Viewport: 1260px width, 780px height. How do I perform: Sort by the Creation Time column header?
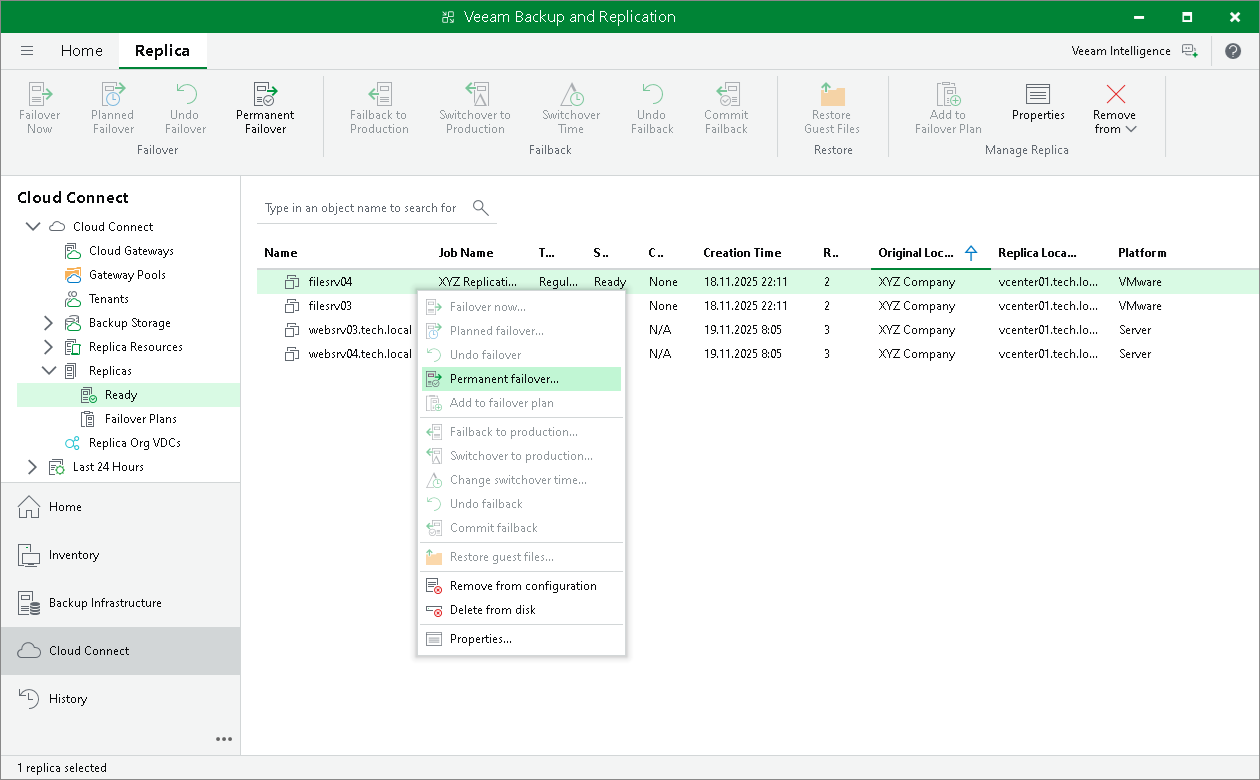tap(742, 253)
